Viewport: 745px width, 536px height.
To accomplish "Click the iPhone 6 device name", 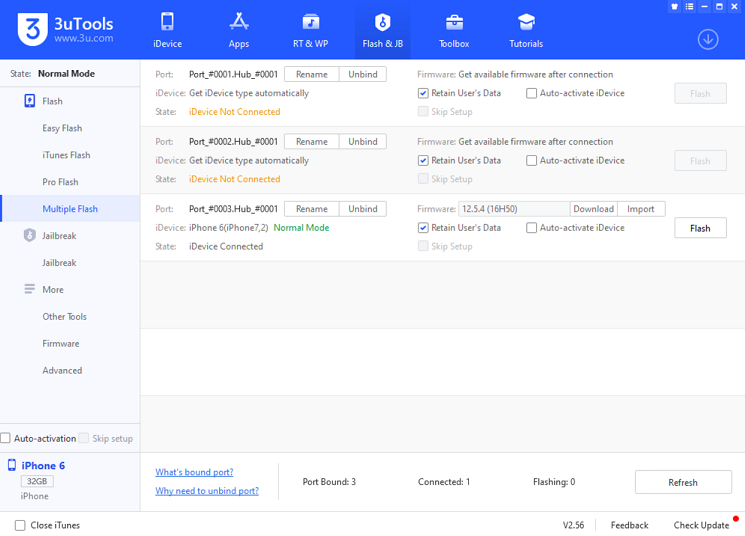I will [x=43, y=465].
